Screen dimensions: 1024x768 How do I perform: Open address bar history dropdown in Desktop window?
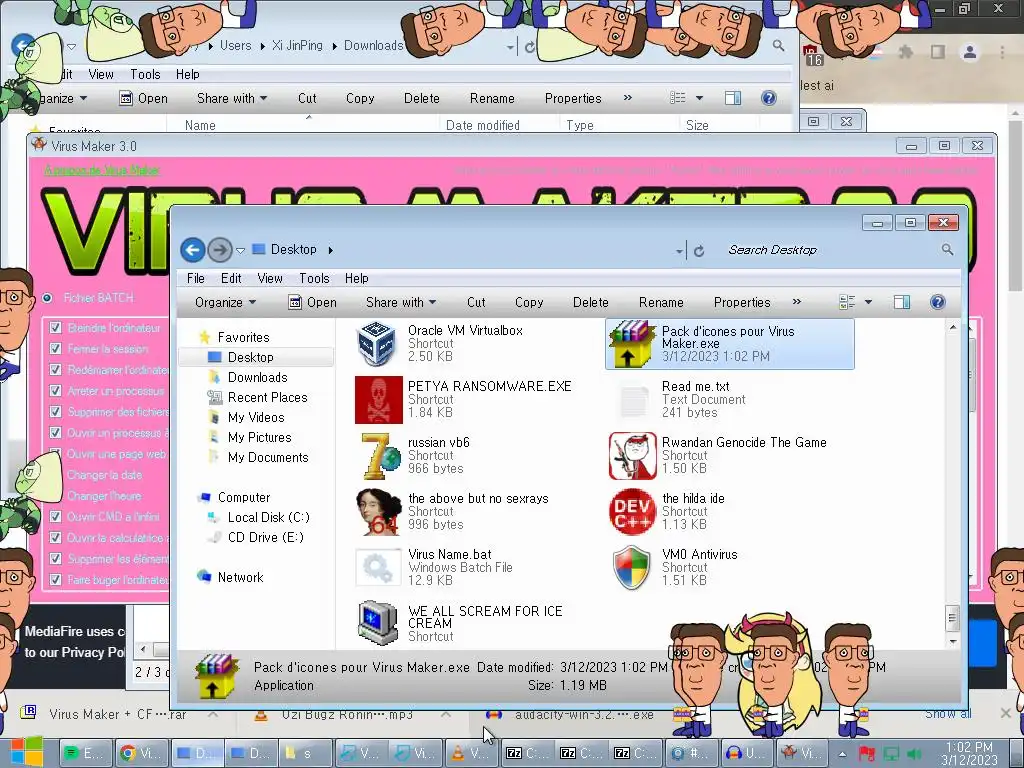(679, 251)
